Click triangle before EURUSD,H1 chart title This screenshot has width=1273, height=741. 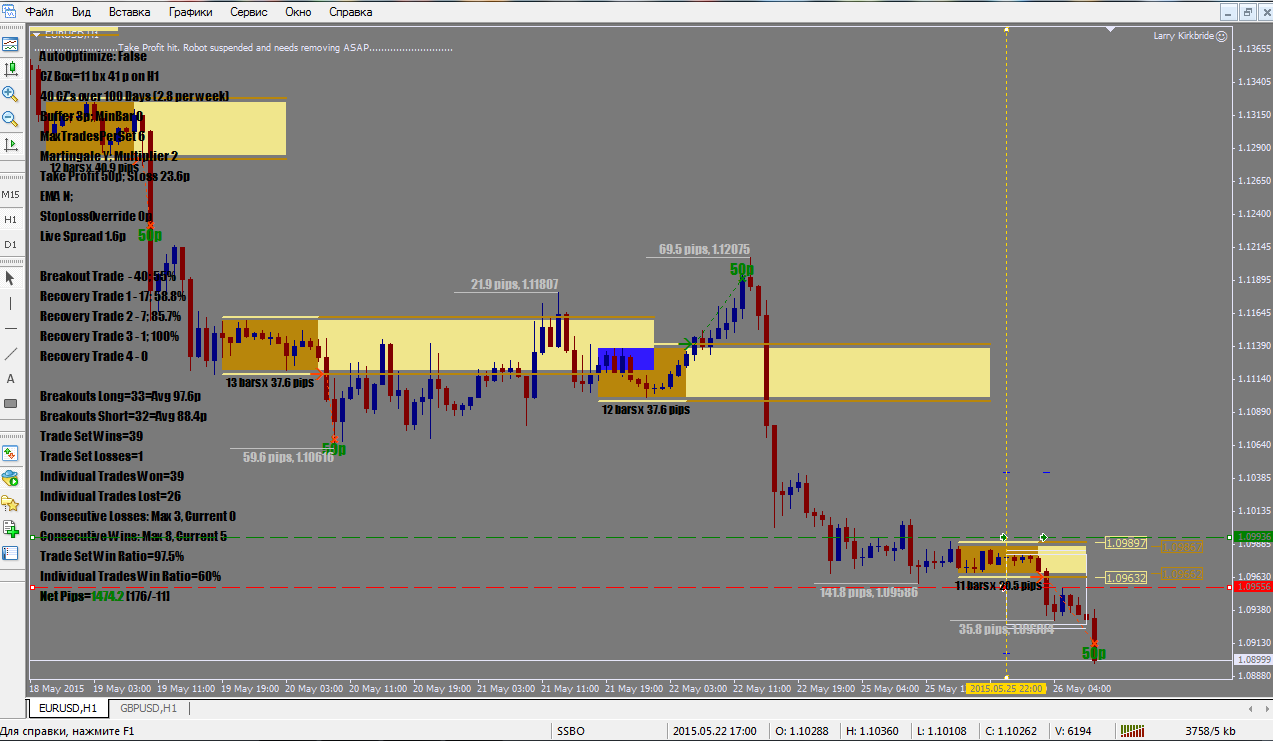click(37, 34)
